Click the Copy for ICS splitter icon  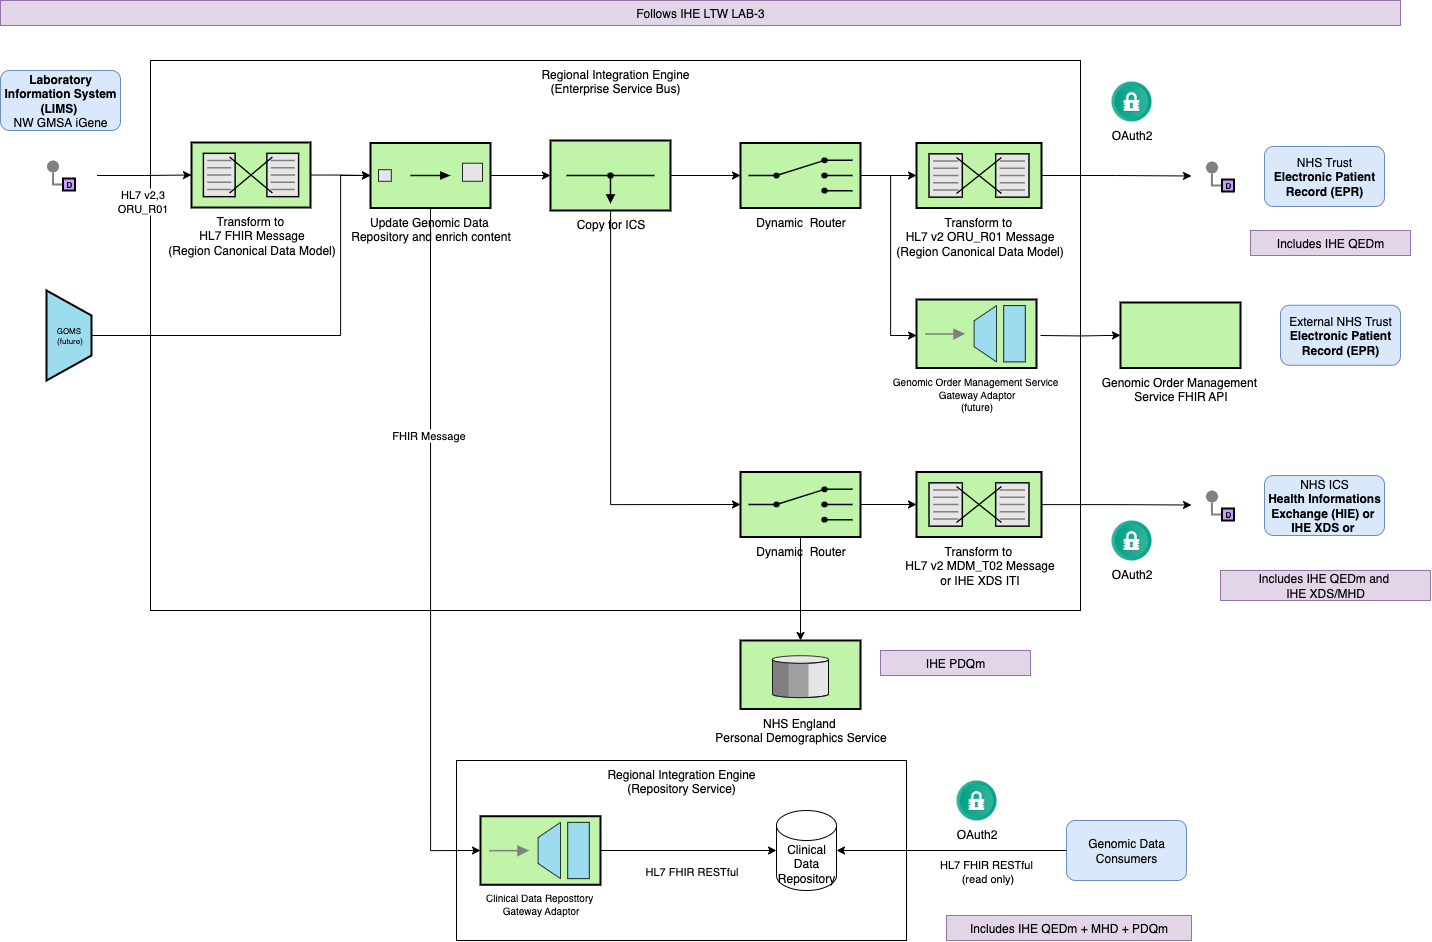pyautogui.click(x=610, y=175)
